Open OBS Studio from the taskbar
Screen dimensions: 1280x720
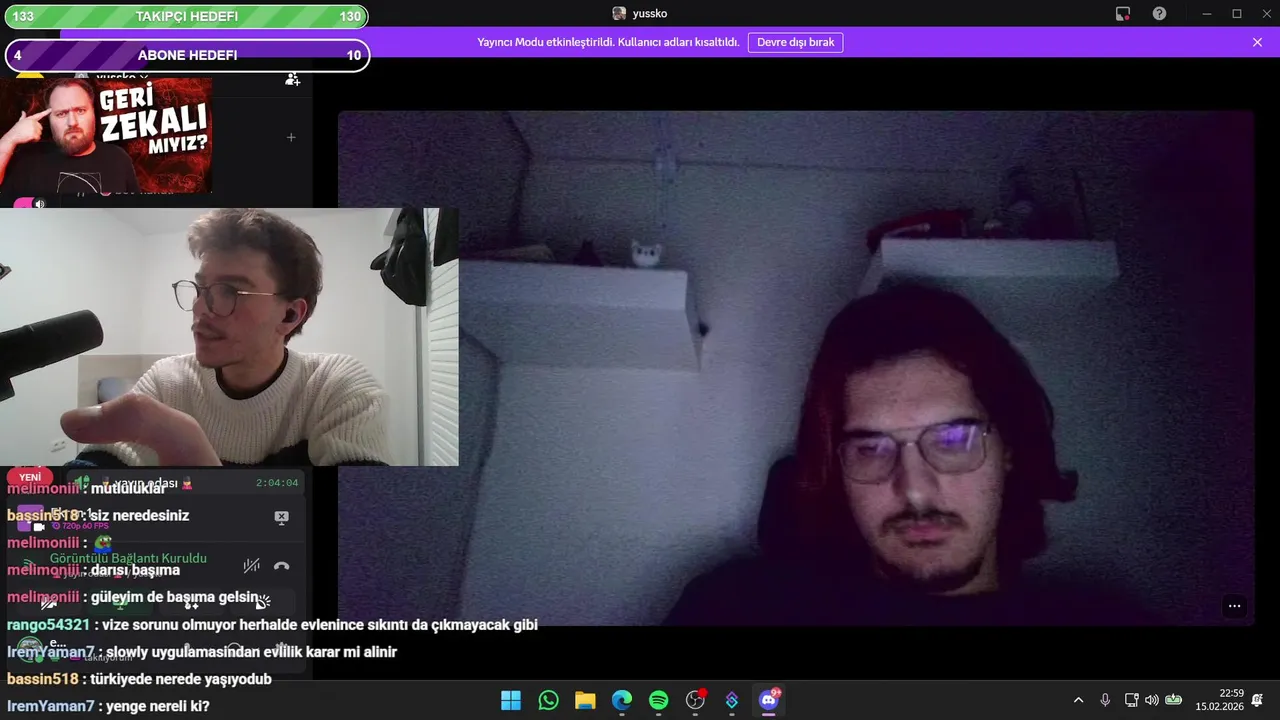tap(695, 700)
